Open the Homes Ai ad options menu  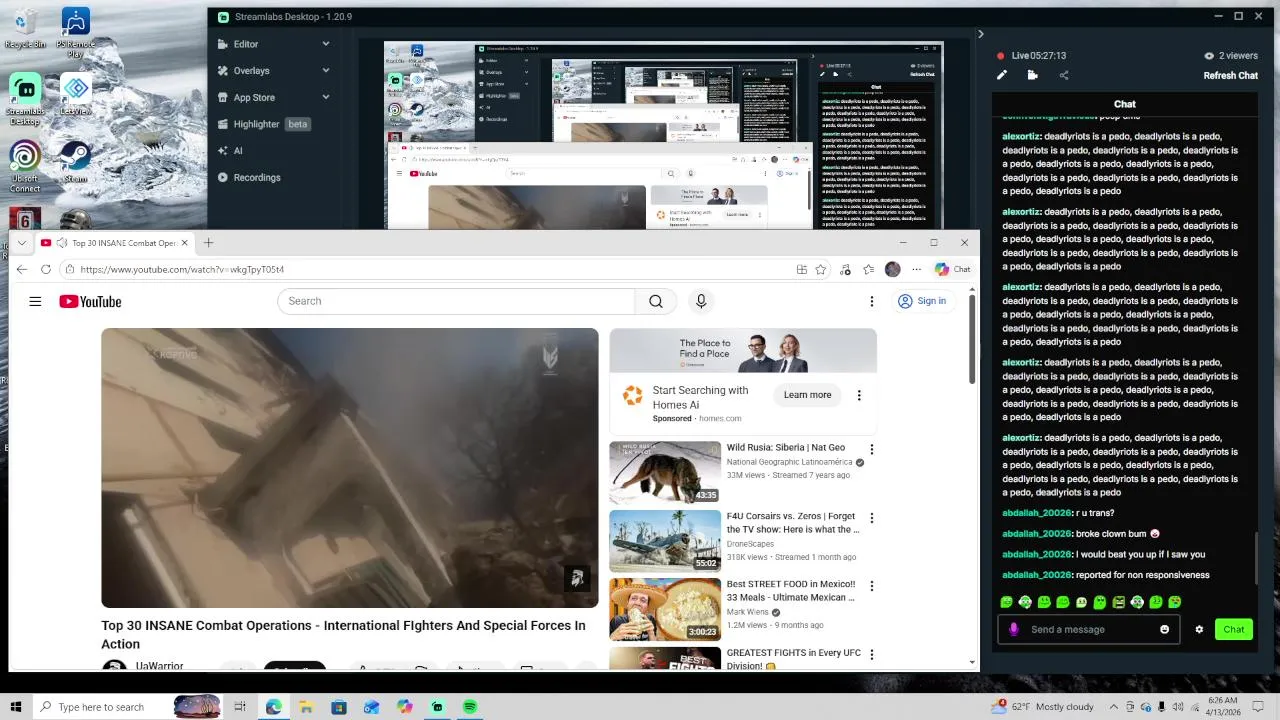pos(859,395)
